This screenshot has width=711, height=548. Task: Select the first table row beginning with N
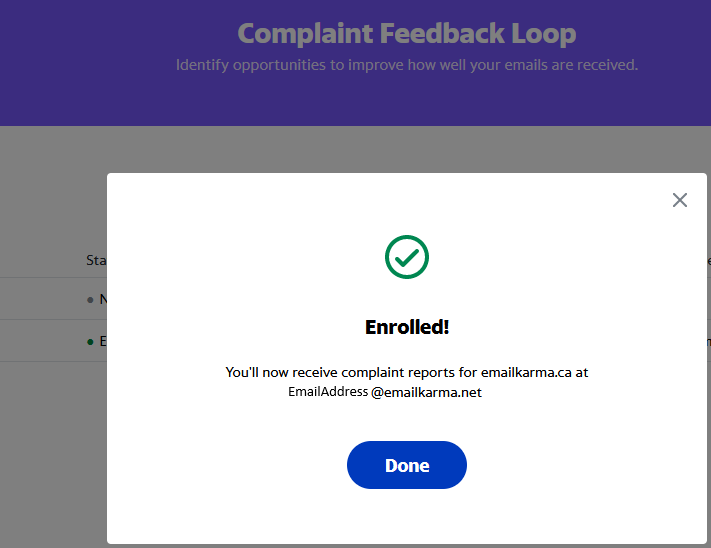point(54,299)
